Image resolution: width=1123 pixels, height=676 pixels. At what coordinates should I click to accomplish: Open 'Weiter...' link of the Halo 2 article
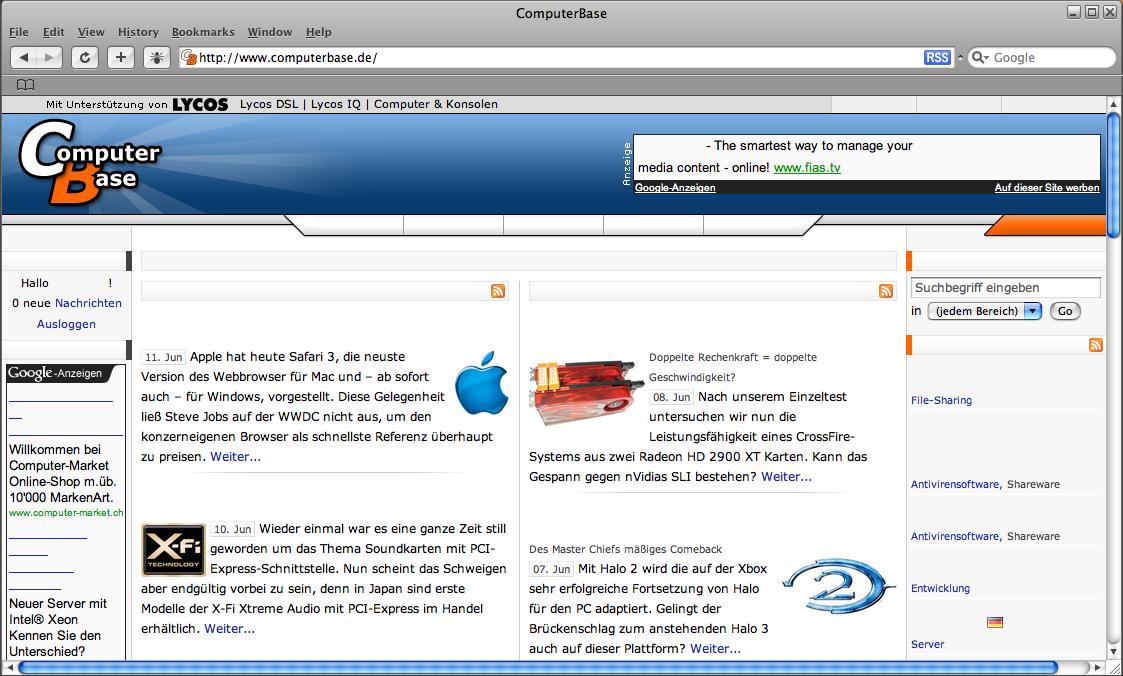pos(715,649)
